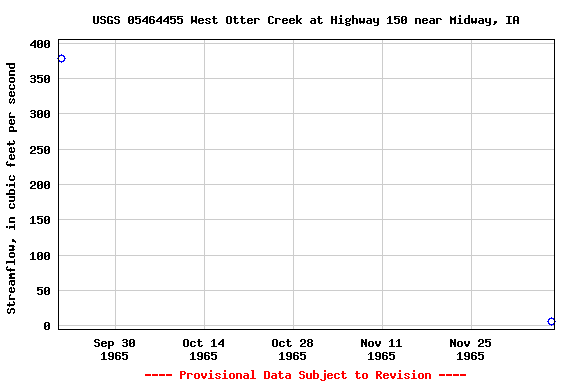
Task: Click the chart title USGS 05464455 West Otter Creek
Action: [306, 20]
